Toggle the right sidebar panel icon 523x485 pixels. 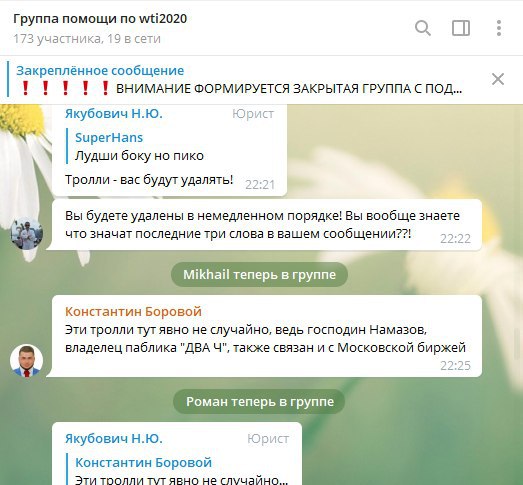[x=461, y=28]
